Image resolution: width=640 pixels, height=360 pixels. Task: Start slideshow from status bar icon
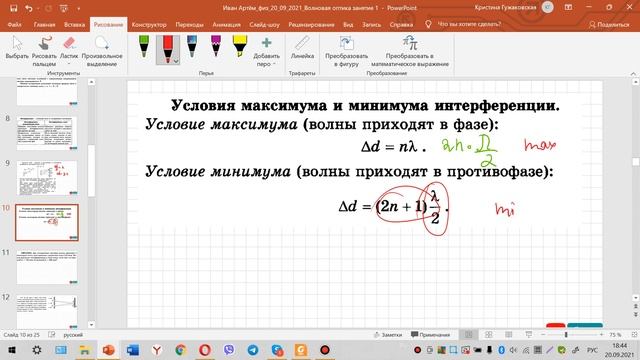point(528,335)
